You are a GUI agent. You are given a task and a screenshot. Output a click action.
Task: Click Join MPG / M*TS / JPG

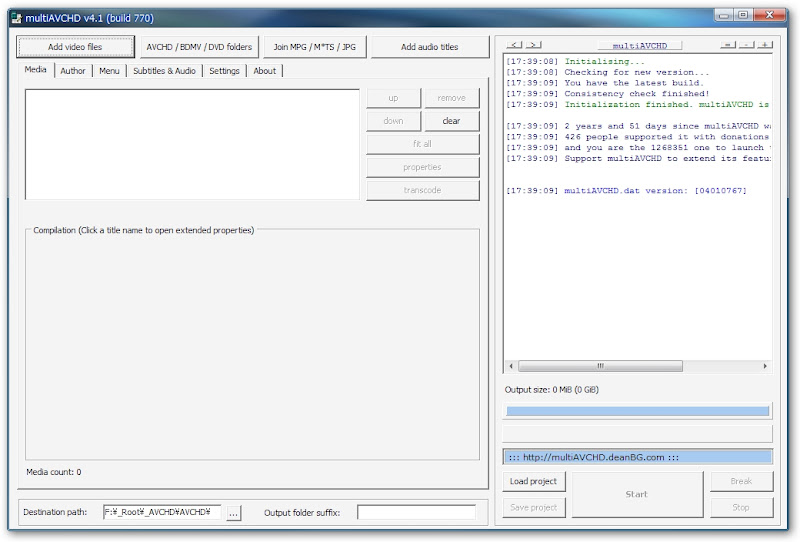tap(314, 46)
